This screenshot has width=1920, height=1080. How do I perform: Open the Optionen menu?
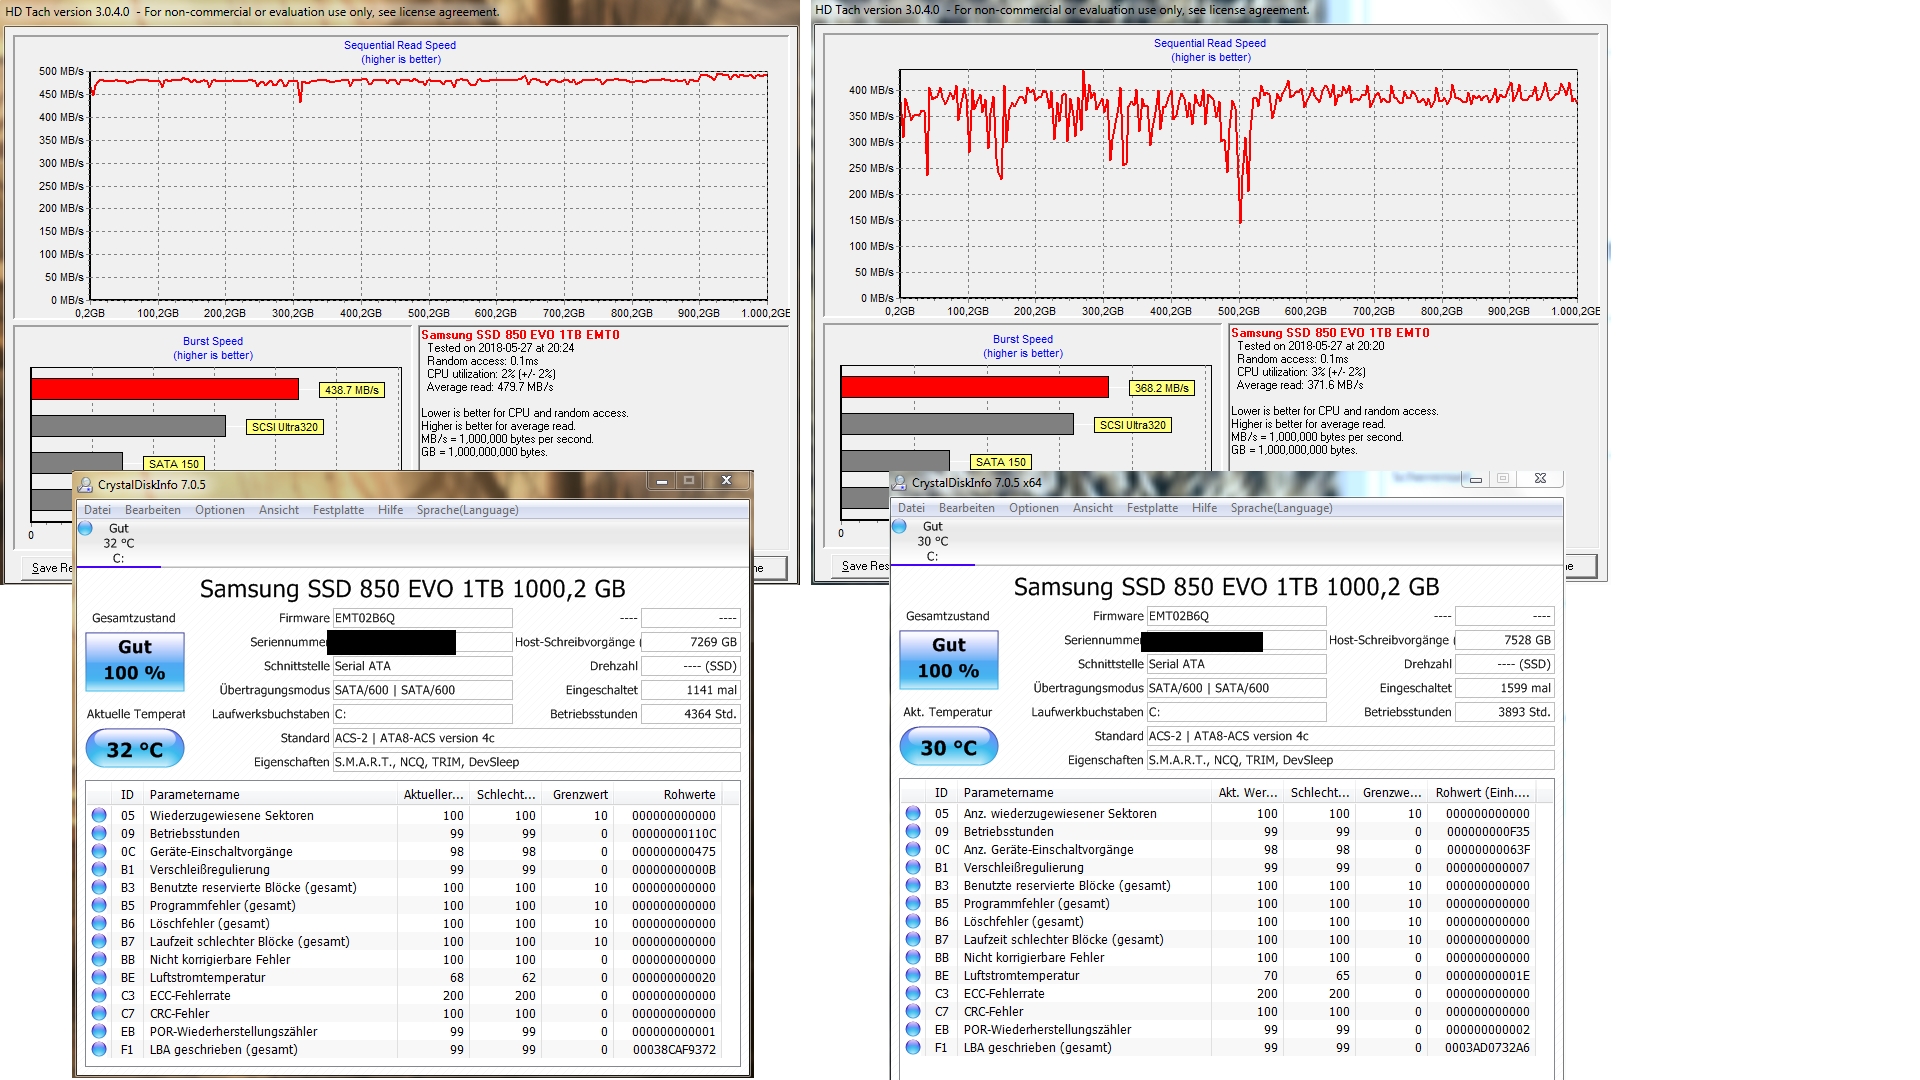tap(220, 510)
